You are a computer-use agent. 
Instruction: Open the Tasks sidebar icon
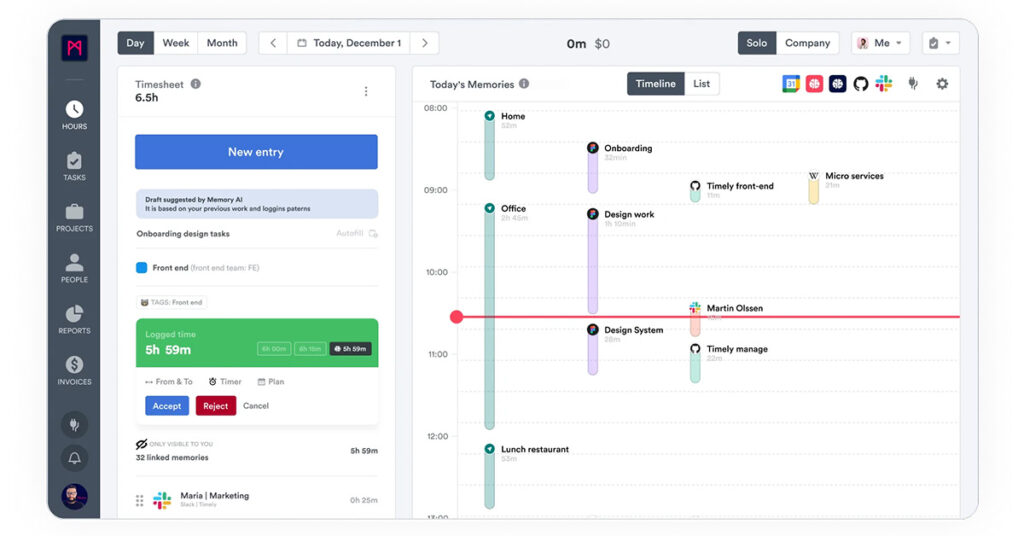tap(74, 165)
